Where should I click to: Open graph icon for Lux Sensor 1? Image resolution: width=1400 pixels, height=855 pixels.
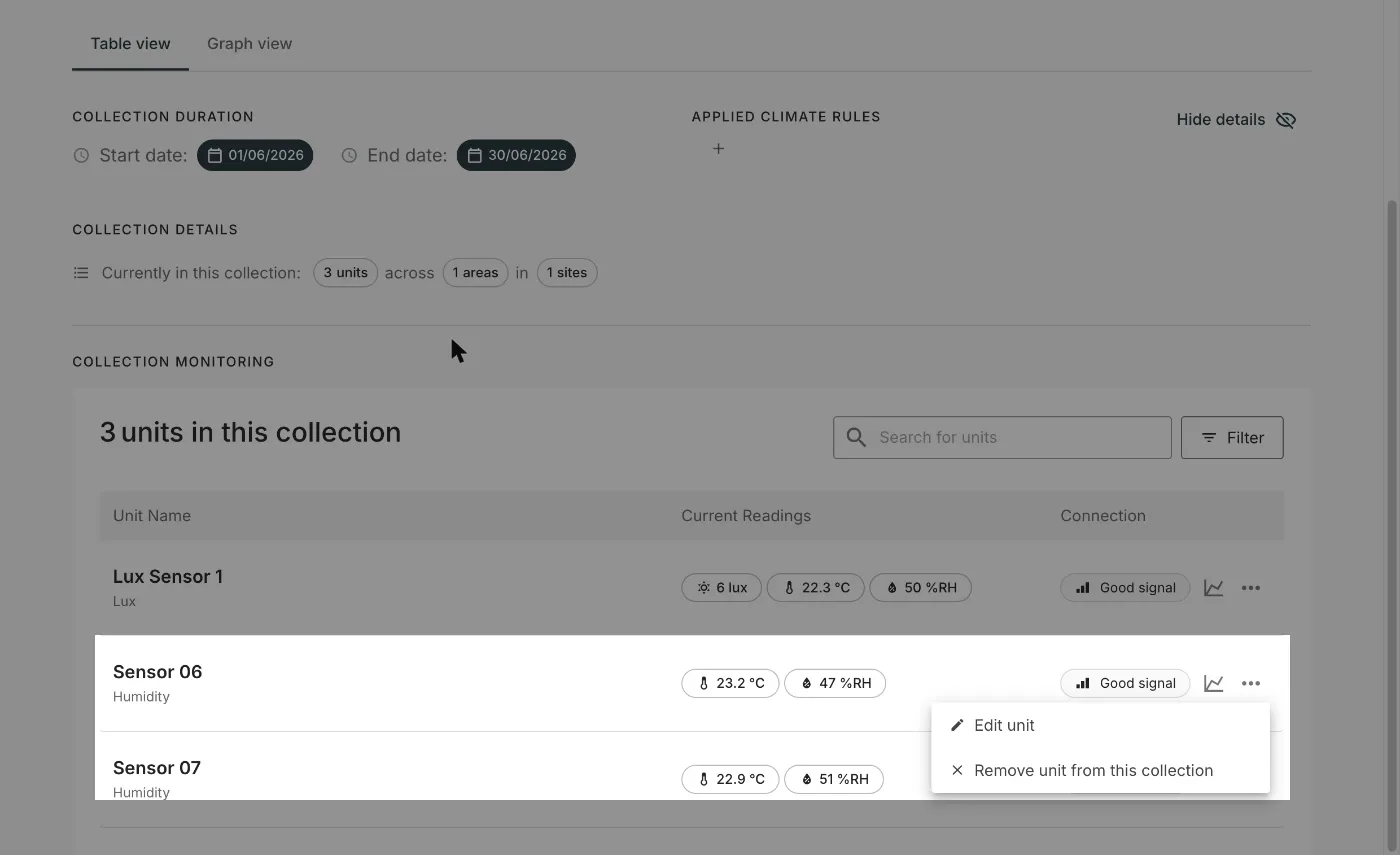(x=1213, y=588)
